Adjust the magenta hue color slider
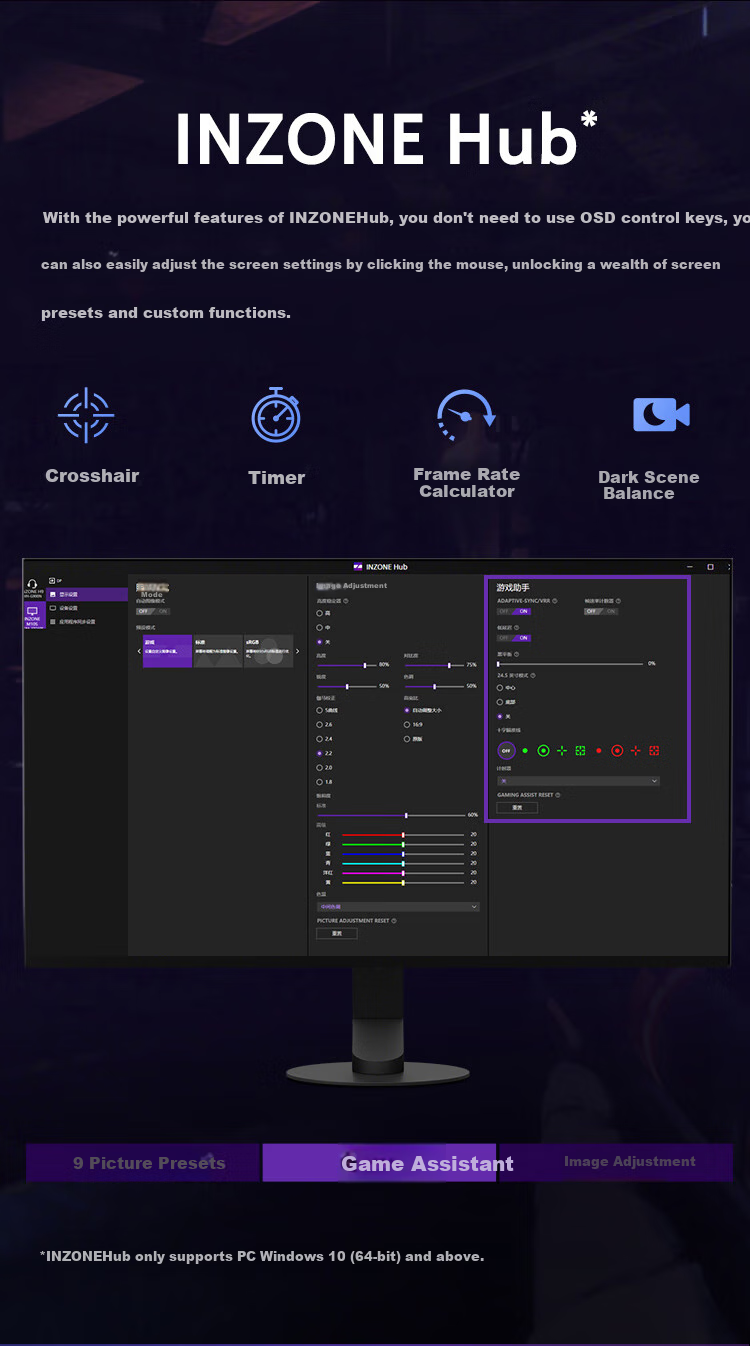The width and height of the screenshot is (750, 1346). pos(403,873)
